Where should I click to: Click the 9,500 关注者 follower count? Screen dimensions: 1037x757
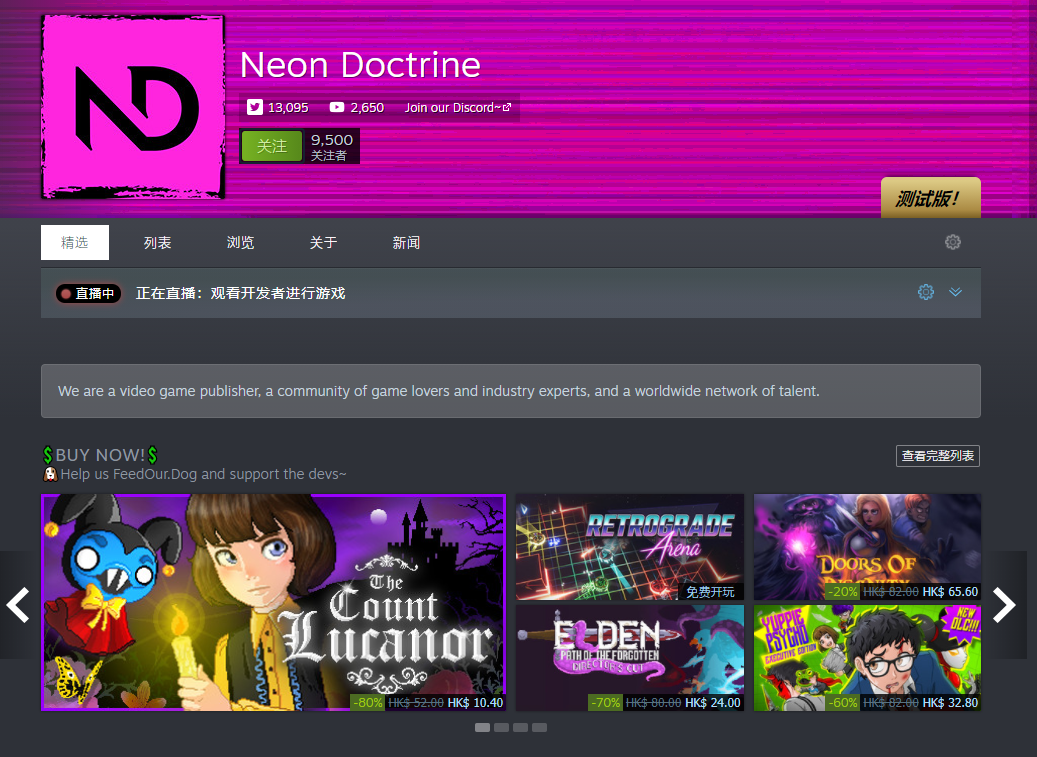coord(332,147)
